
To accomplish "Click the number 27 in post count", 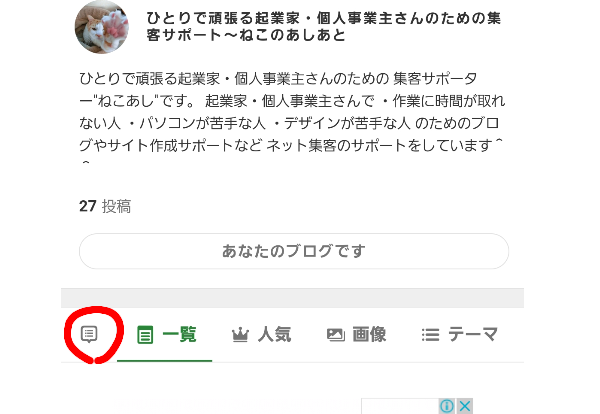I will 88,206.
